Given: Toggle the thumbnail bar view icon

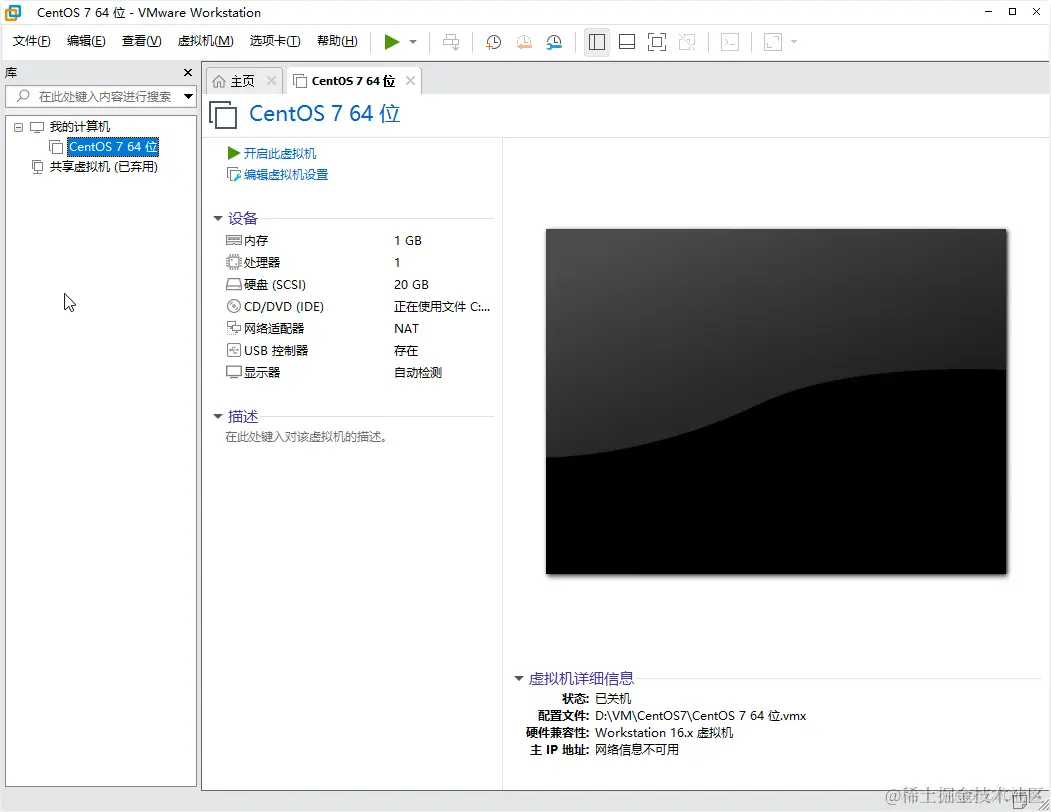Looking at the screenshot, I should (627, 42).
